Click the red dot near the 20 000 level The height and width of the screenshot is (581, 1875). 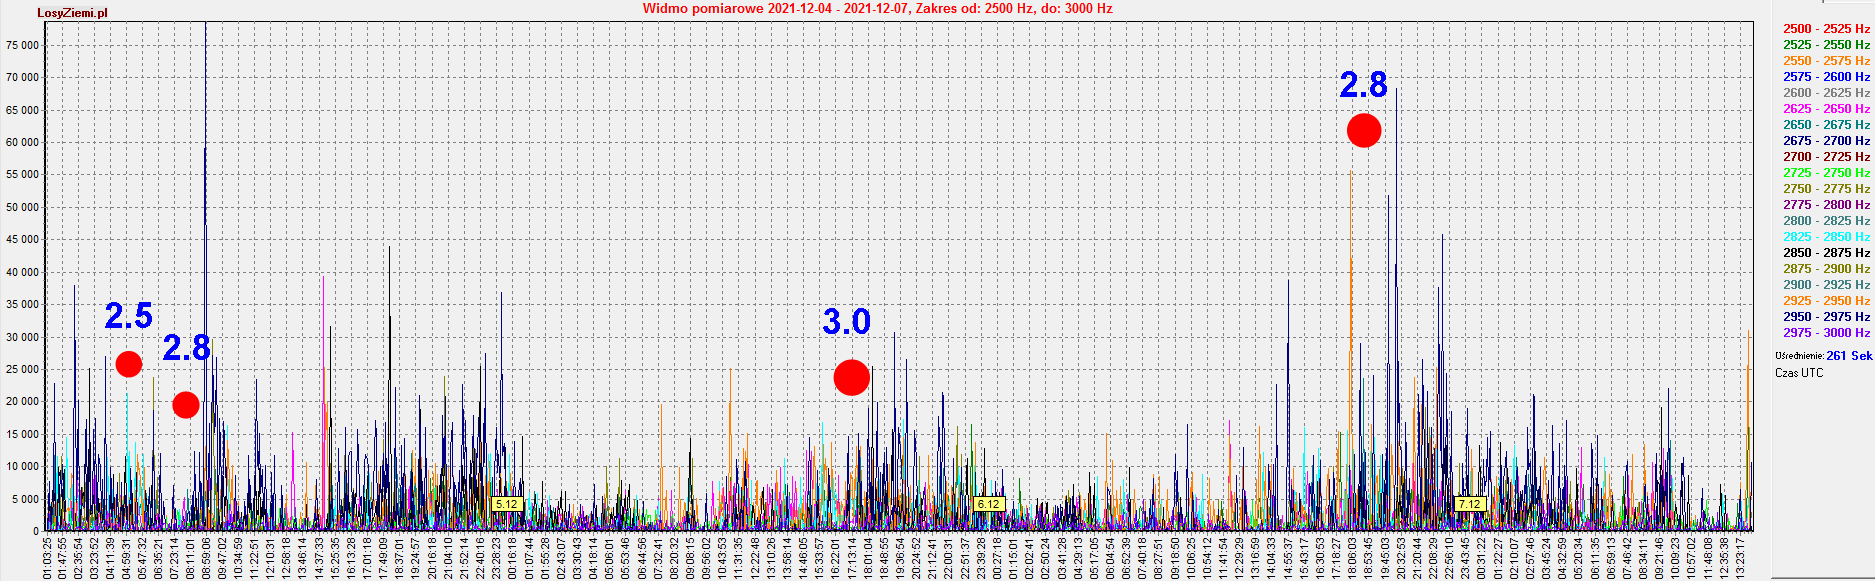(185, 405)
